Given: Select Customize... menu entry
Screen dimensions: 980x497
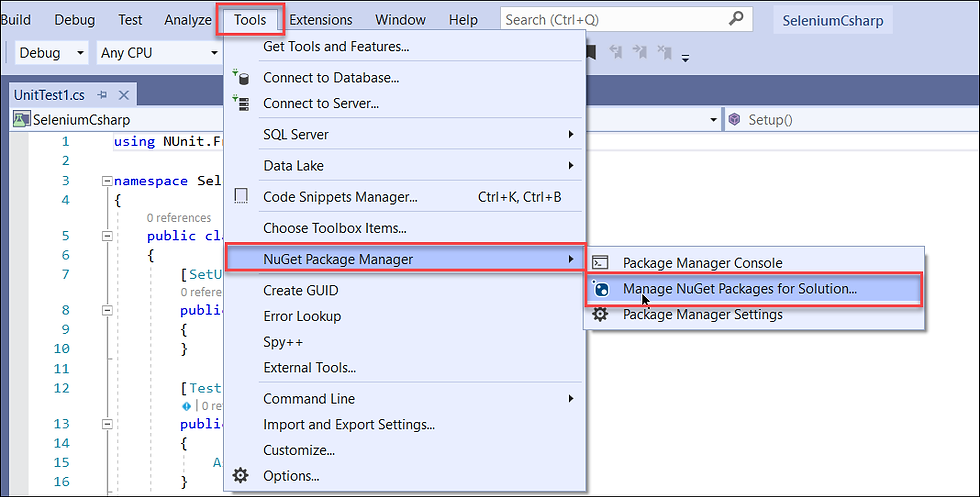Looking at the screenshot, I should click(404, 450).
